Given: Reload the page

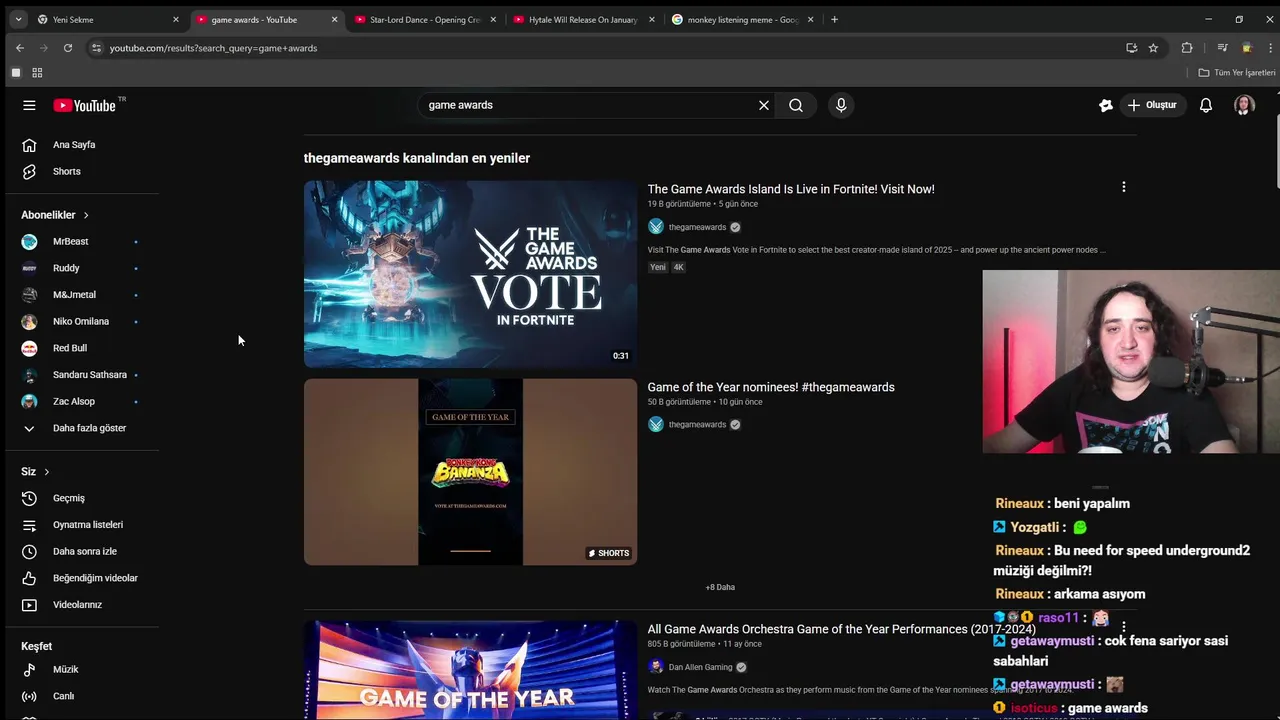Looking at the screenshot, I should pyautogui.click(x=68, y=48).
